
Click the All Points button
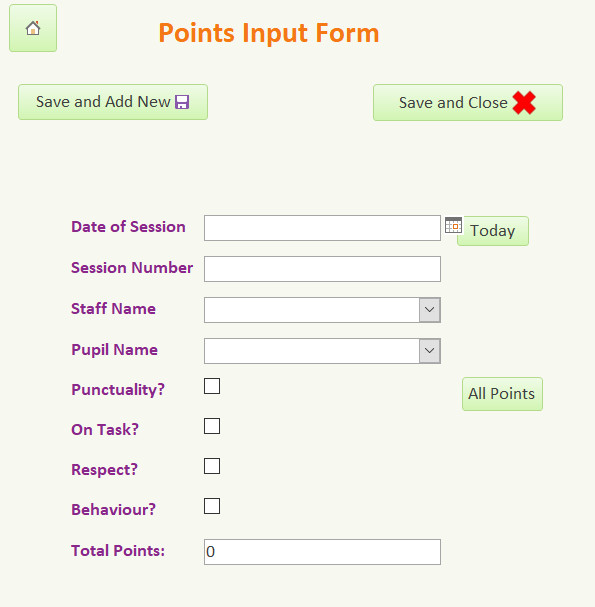point(502,394)
